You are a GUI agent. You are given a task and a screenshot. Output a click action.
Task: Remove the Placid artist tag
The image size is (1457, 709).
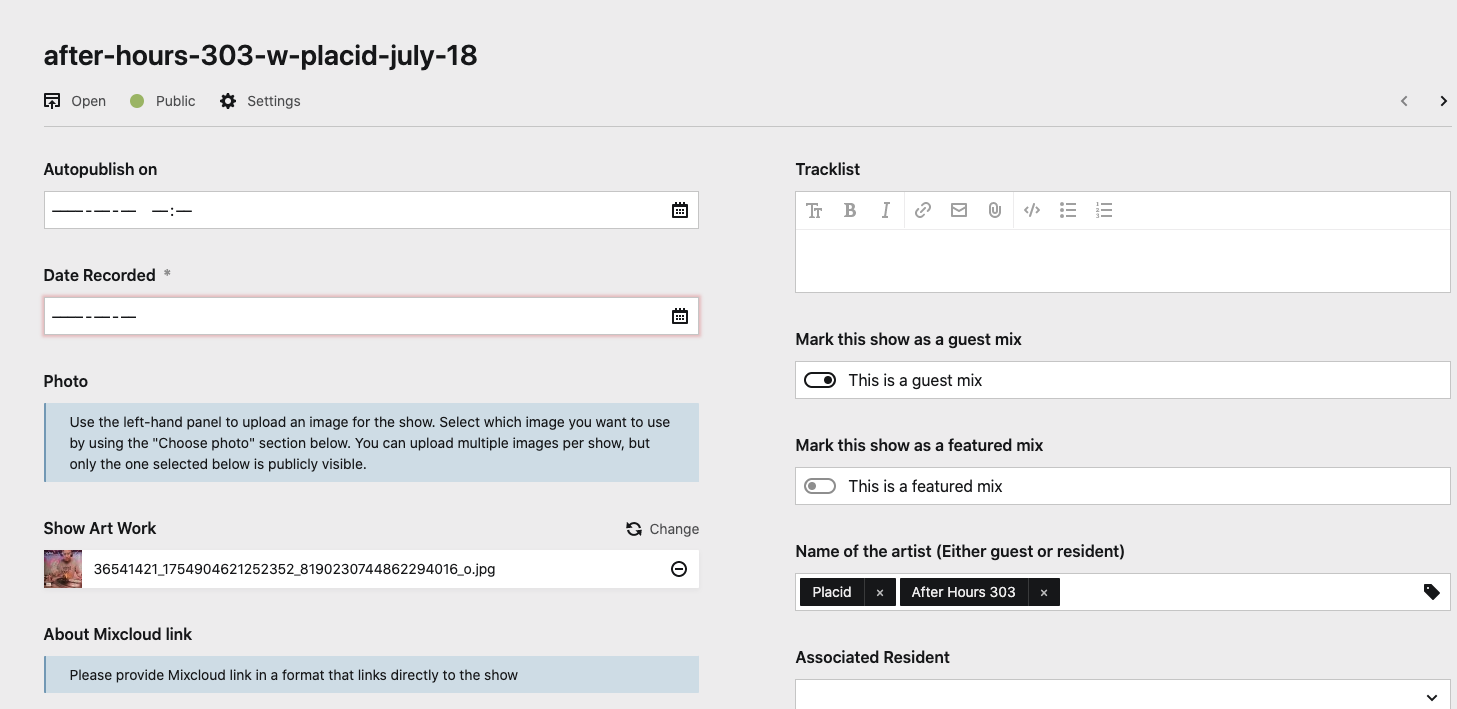[880, 592]
